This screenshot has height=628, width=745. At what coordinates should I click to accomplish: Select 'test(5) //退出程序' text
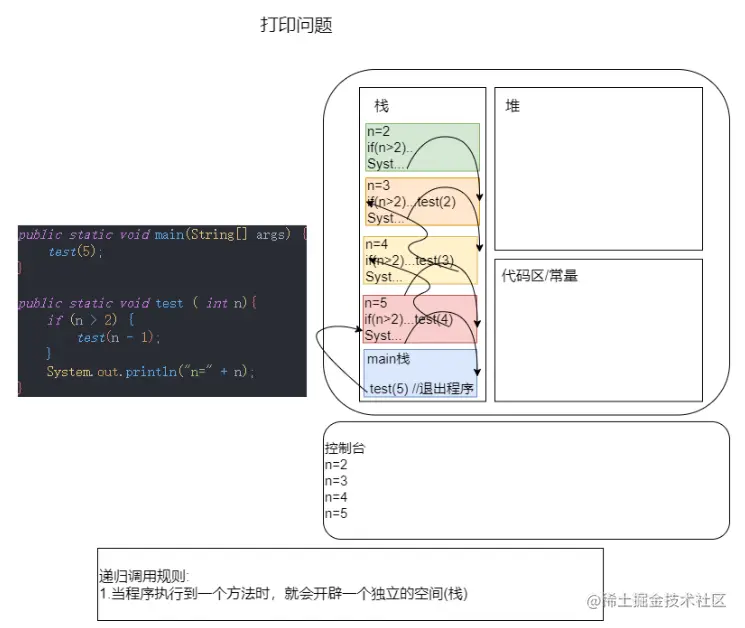421,389
